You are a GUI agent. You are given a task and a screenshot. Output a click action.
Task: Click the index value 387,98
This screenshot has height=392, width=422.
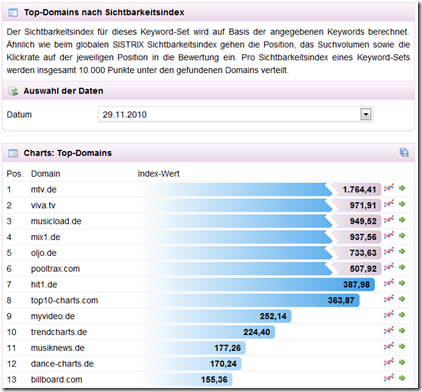(356, 284)
